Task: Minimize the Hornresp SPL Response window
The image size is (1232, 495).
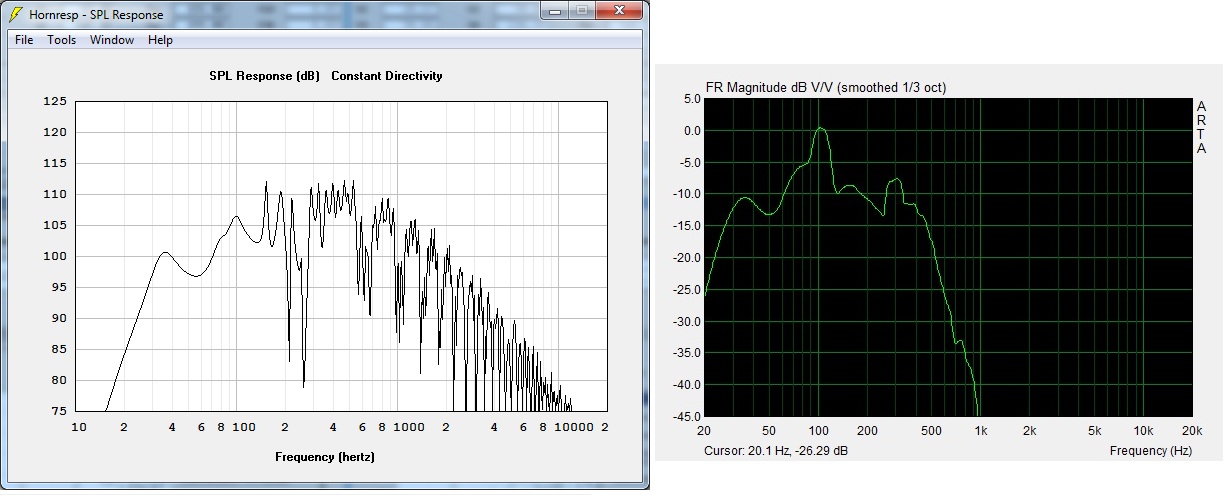Action: tap(556, 11)
